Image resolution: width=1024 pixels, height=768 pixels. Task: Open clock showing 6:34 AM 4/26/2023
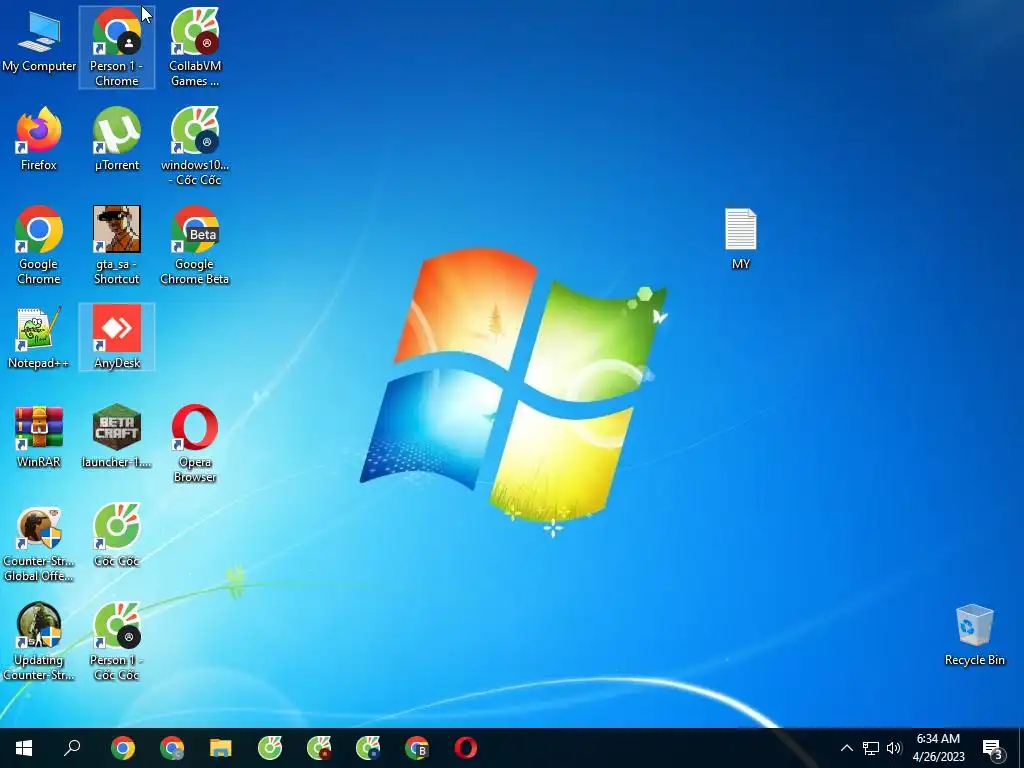click(x=938, y=748)
